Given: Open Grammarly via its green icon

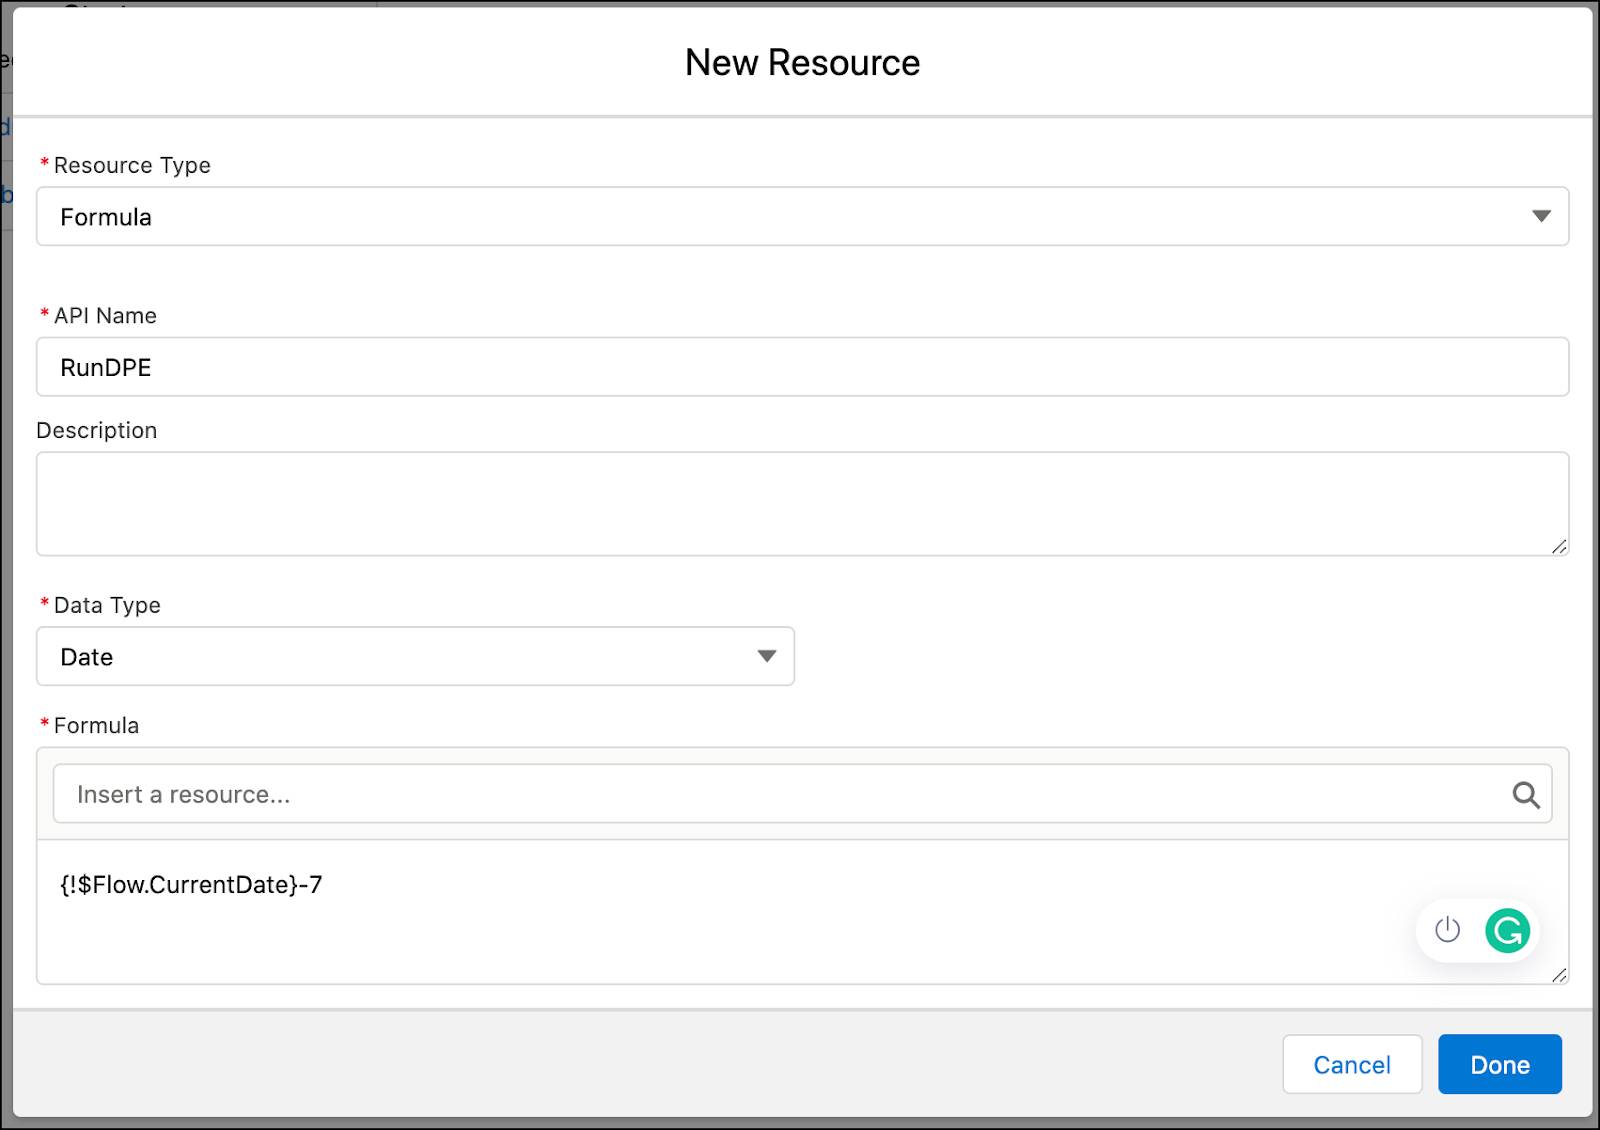Looking at the screenshot, I should [1510, 930].
